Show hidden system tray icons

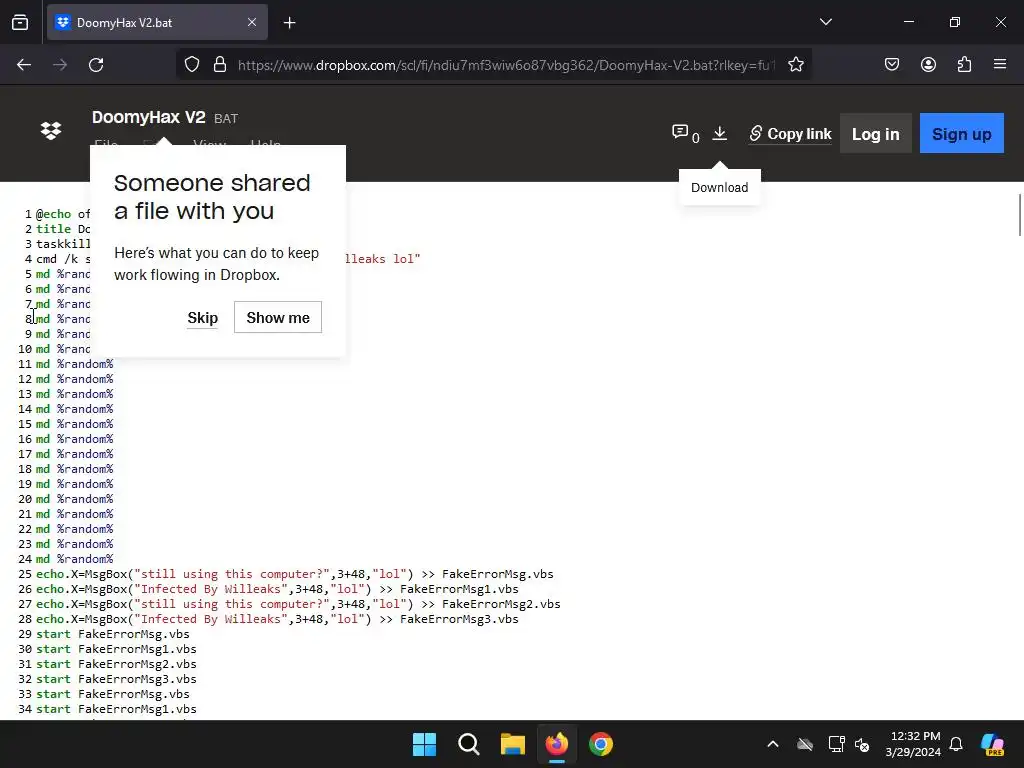(773, 744)
